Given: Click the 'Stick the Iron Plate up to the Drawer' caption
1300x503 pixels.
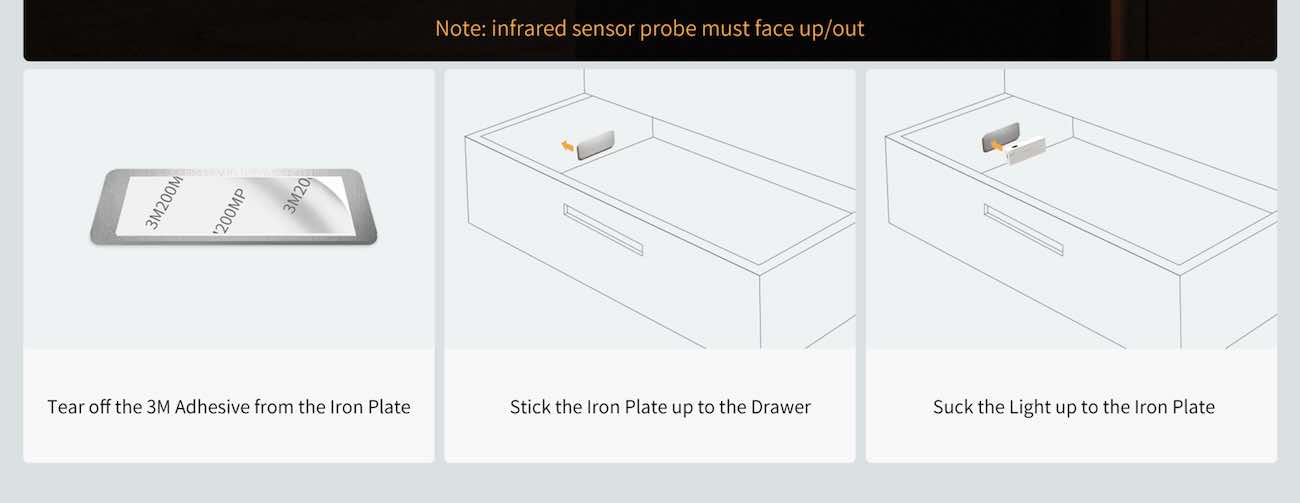Looking at the screenshot, I should [x=660, y=407].
